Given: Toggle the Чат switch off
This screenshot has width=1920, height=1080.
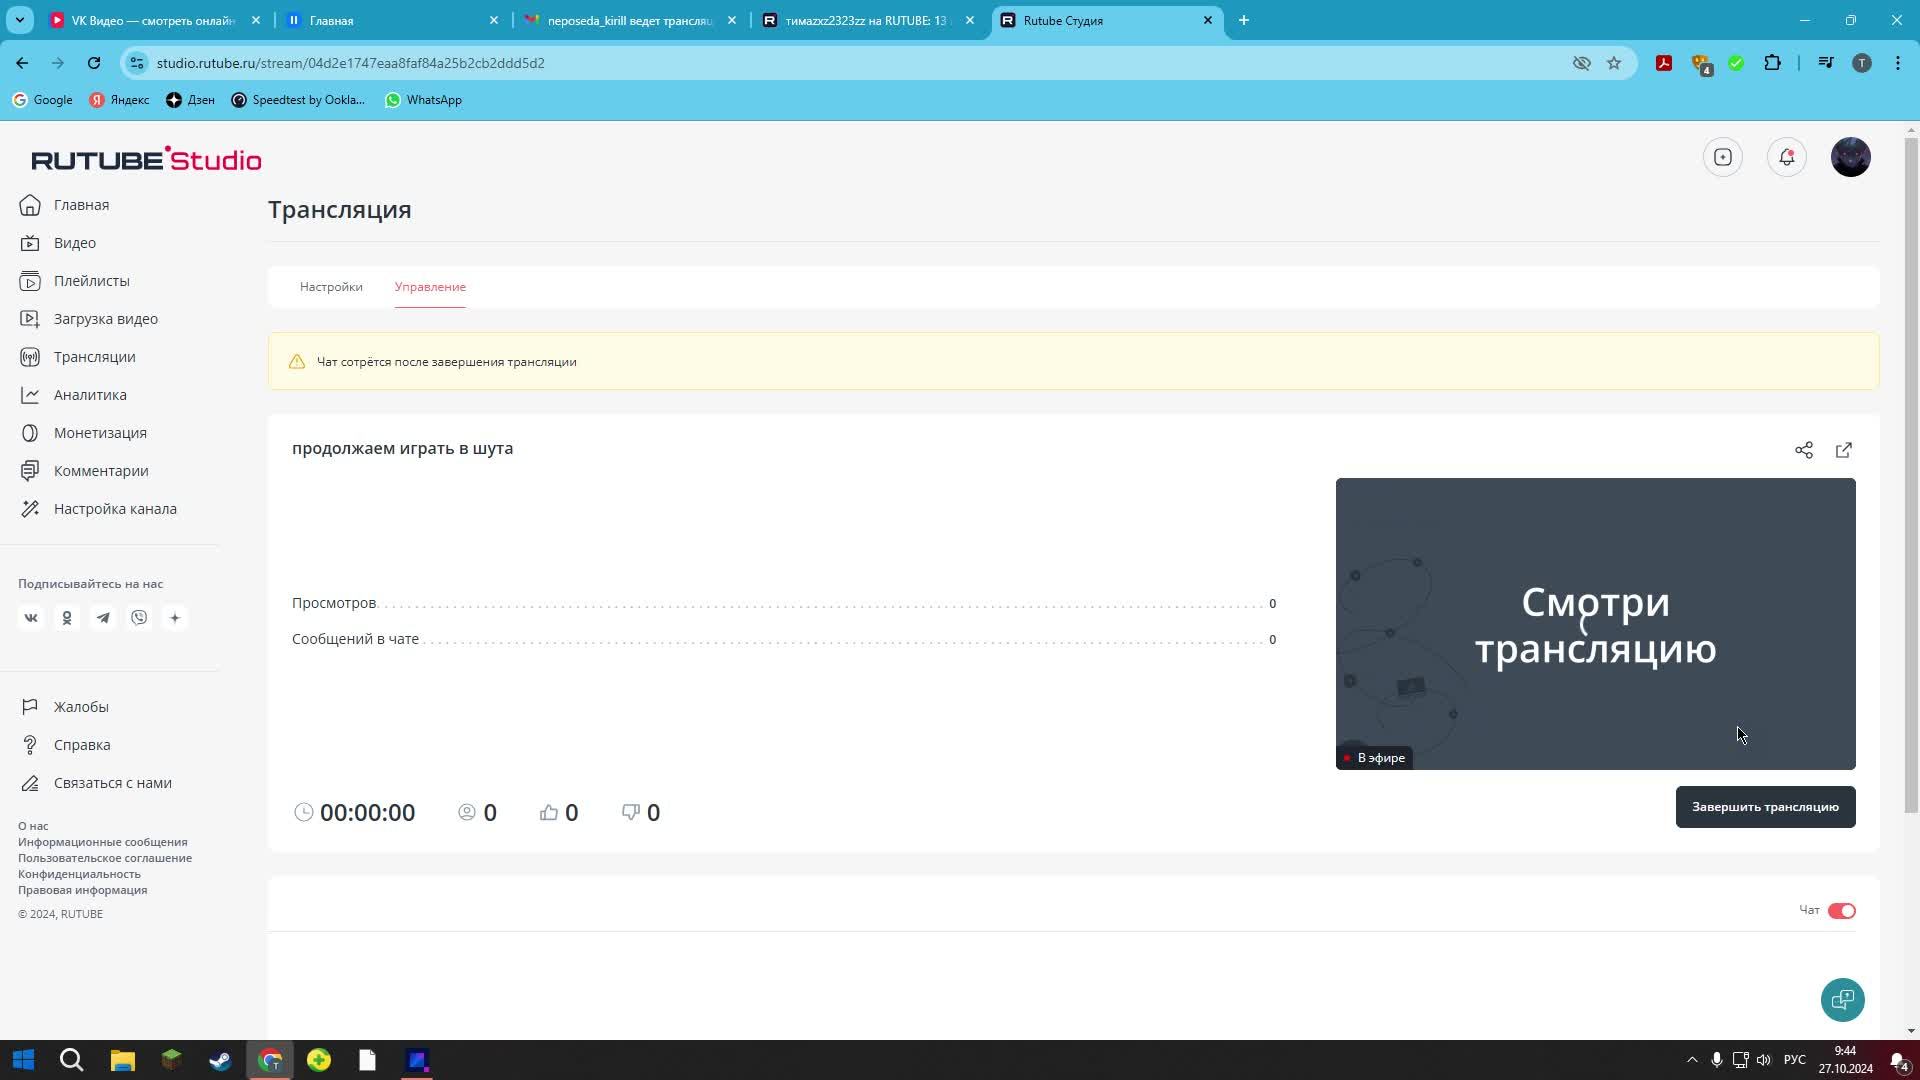Looking at the screenshot, I should [1841, 911].
